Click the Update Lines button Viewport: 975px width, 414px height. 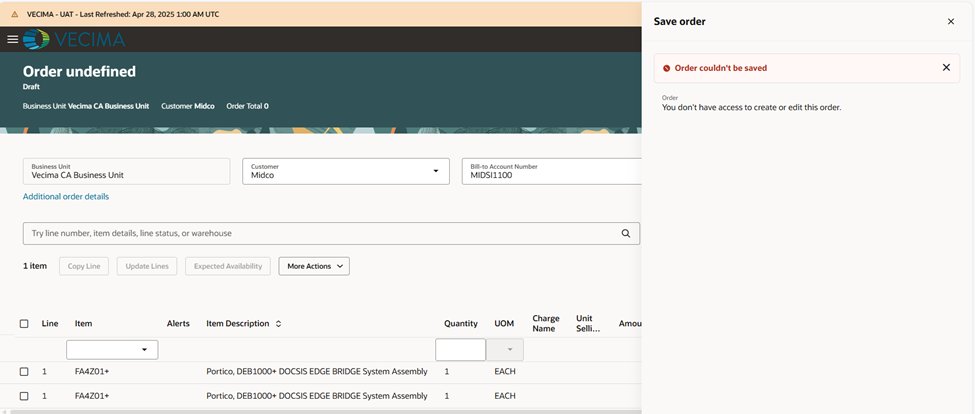tap(147, 266)
